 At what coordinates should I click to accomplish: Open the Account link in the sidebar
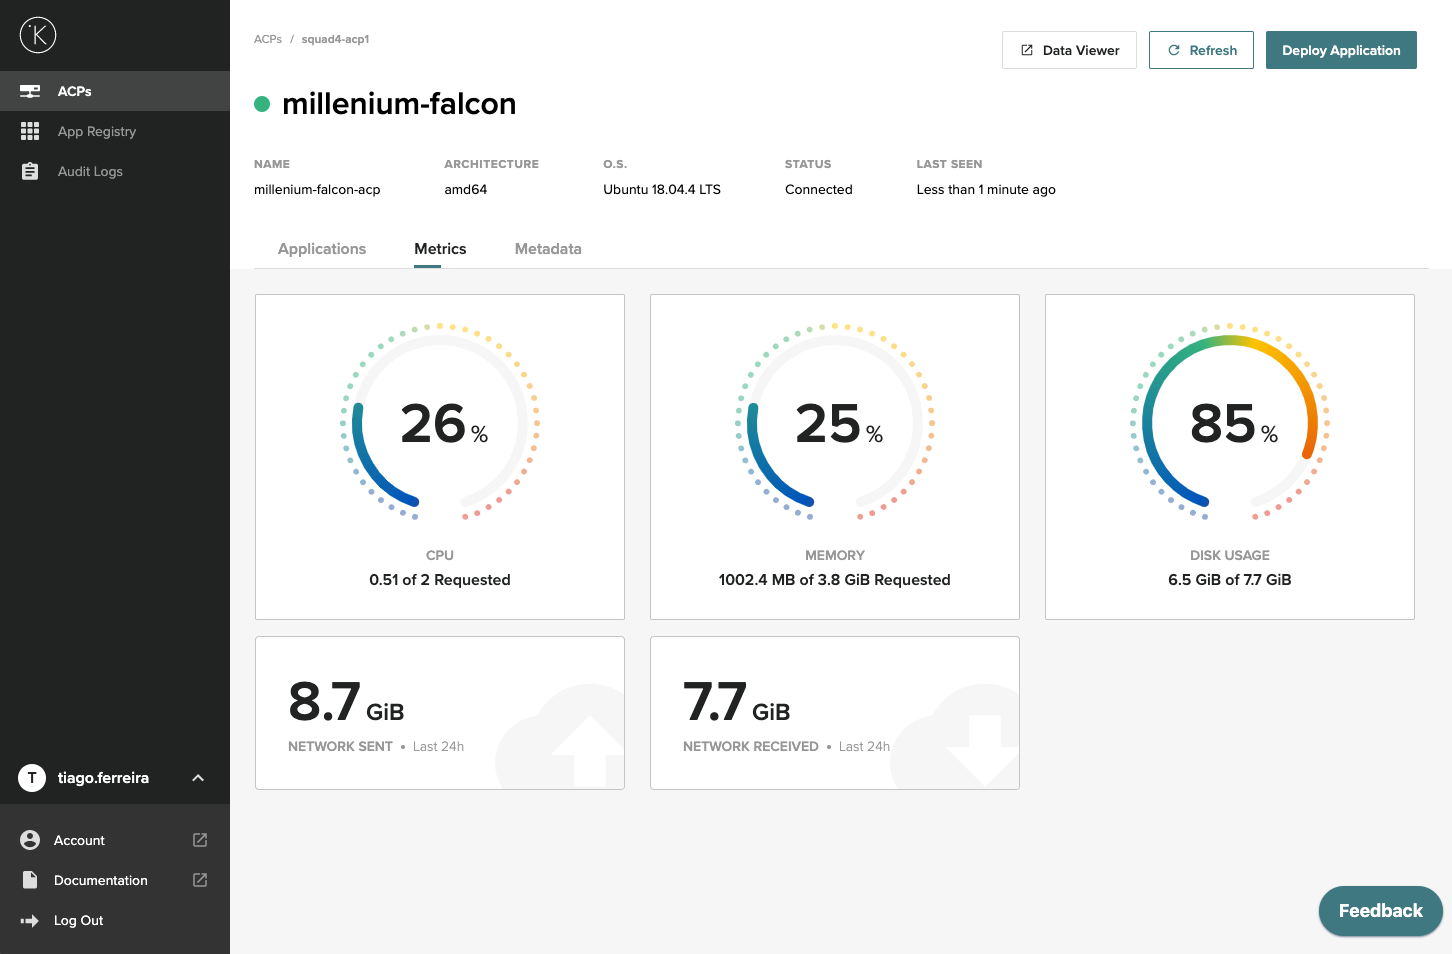[79, 840]
